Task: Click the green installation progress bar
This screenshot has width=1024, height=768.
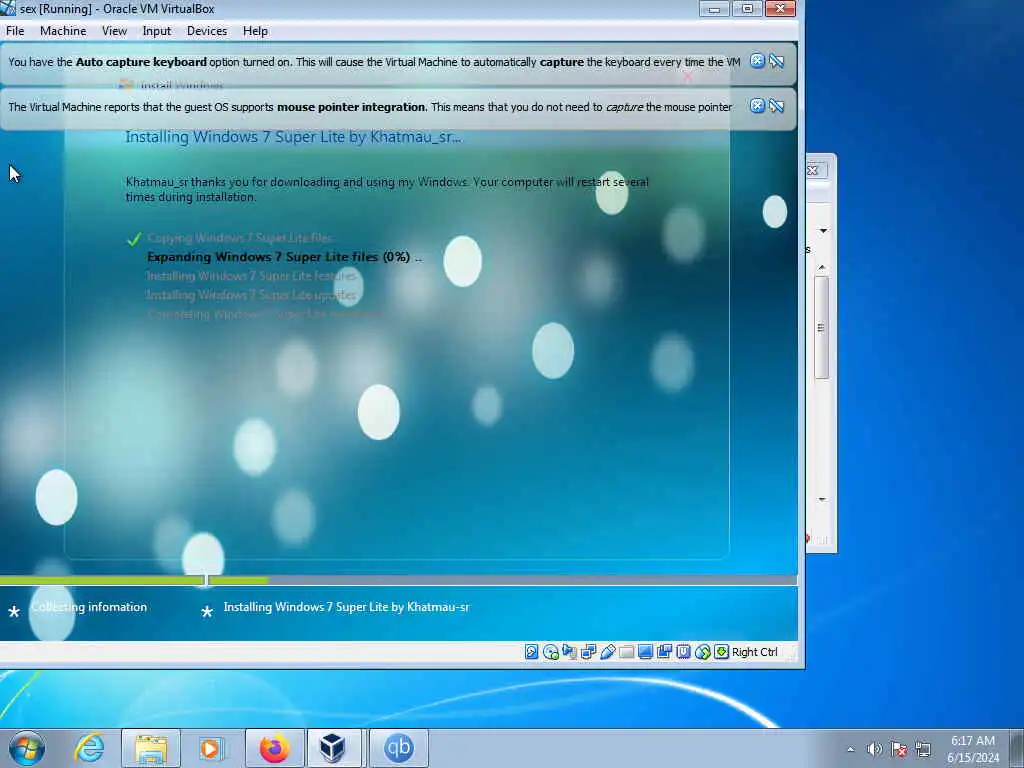Action: 134,580
